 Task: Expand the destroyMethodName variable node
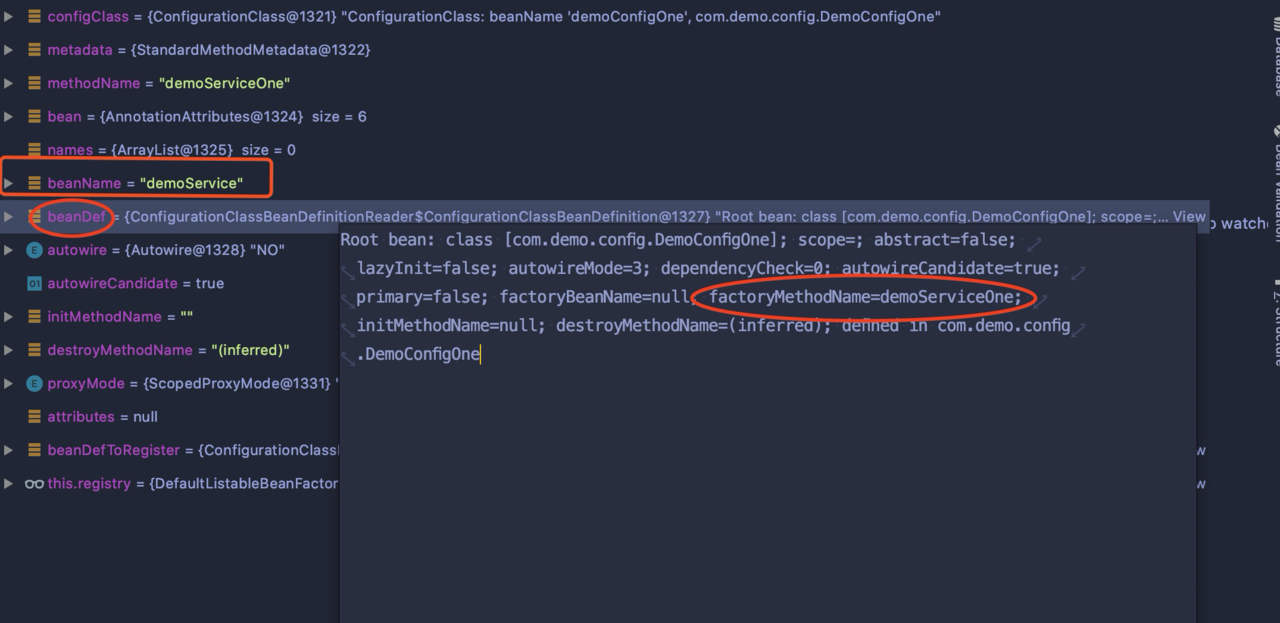pyautogui.click(x=8, y=350)
